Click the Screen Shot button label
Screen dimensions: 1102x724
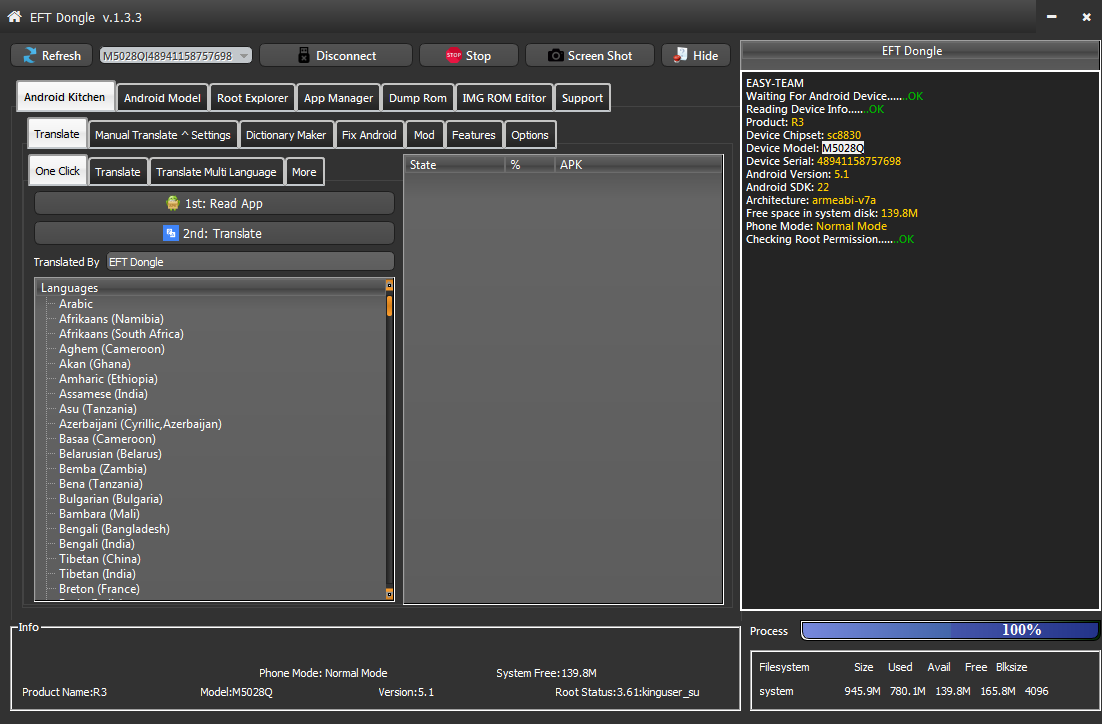tap(599, 56)
